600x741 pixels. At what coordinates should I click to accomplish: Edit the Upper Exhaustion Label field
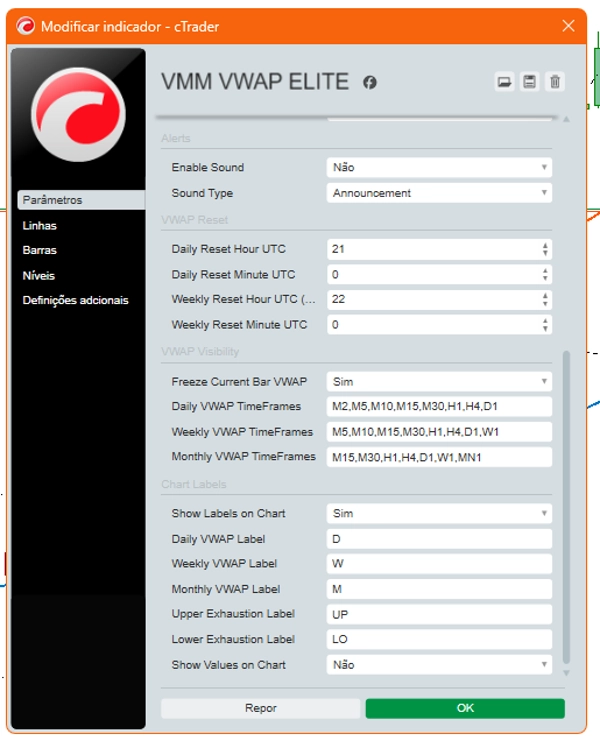[439, 614]
